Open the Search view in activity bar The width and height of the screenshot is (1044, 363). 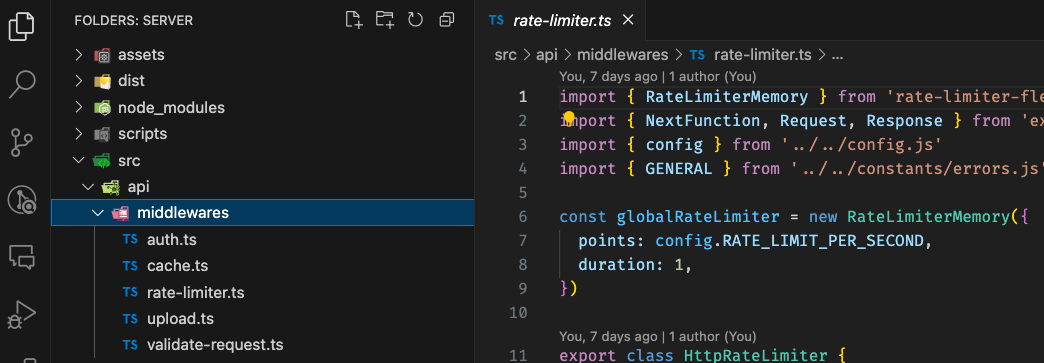point(21,84)
